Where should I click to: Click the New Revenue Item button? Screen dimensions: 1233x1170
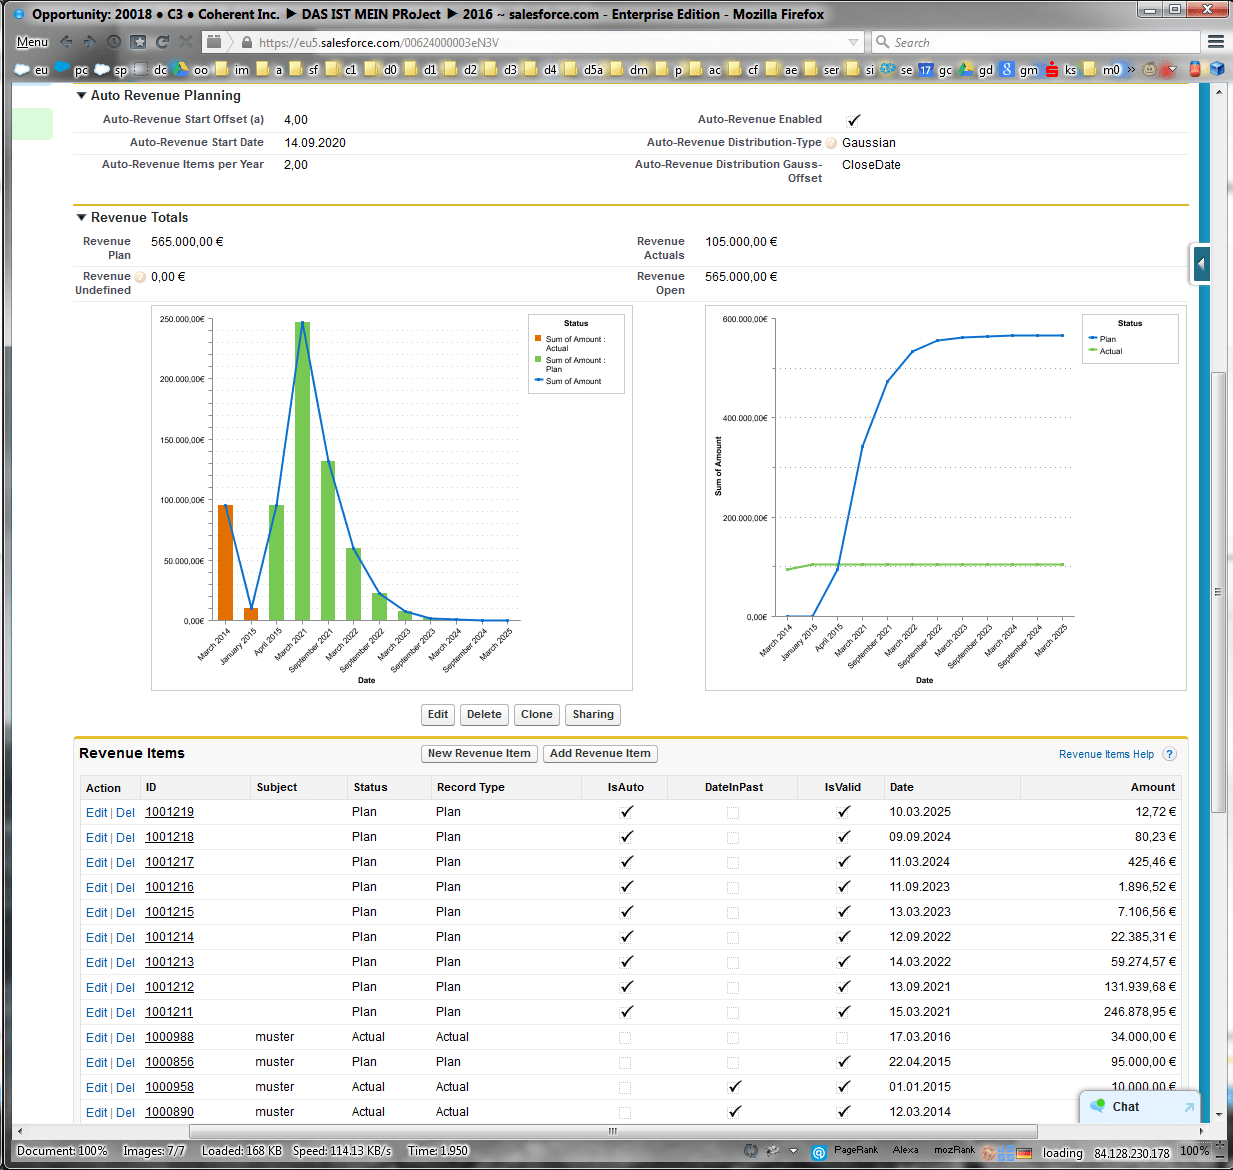tap(479, 754)
